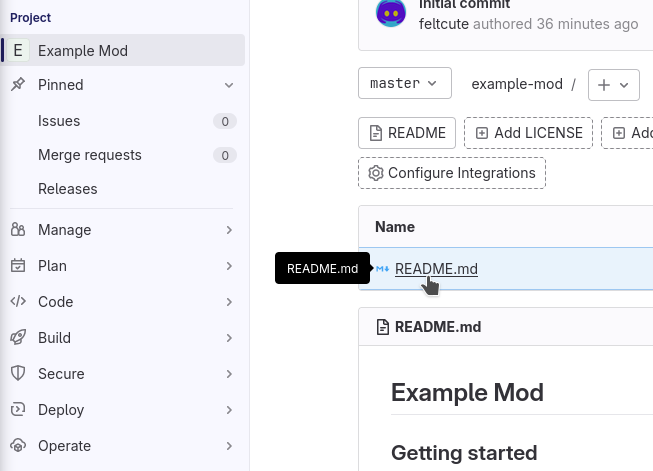Open Merge requests in the sidebar
653x471 pixels.
click(90, 155)
